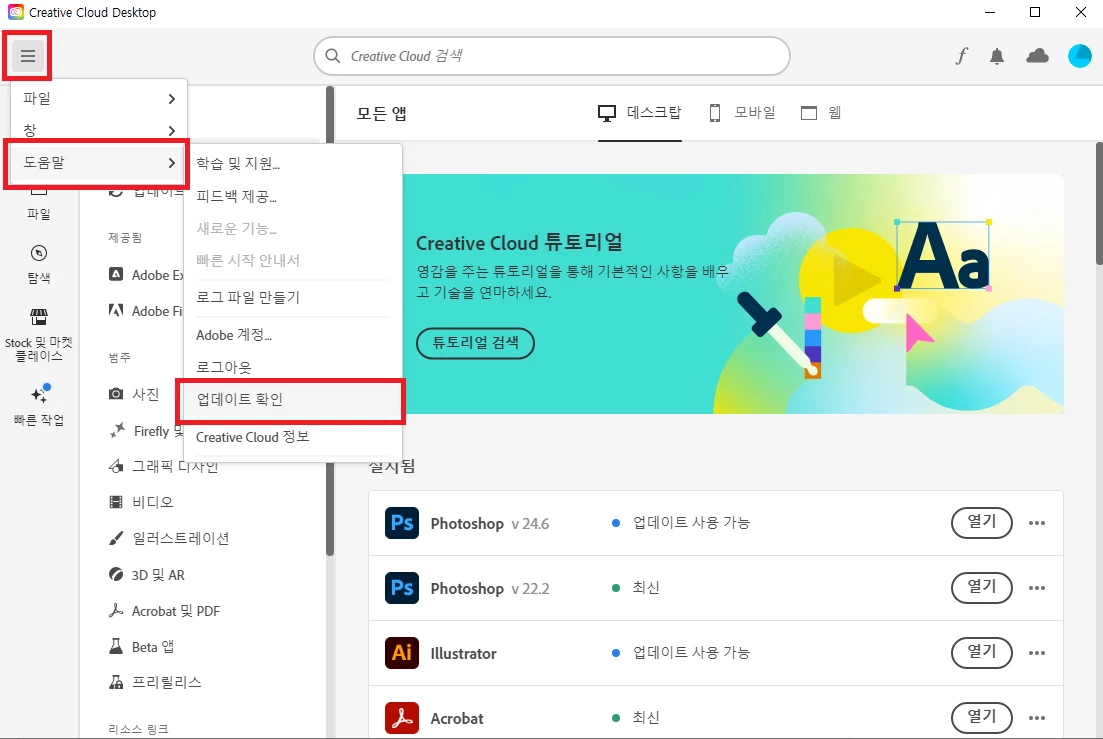Image resolution: width=1103 pixels, height=739 pixels.
Task: Click the Photoshop v 24.6 app icon
Action: tap(402, 523)
